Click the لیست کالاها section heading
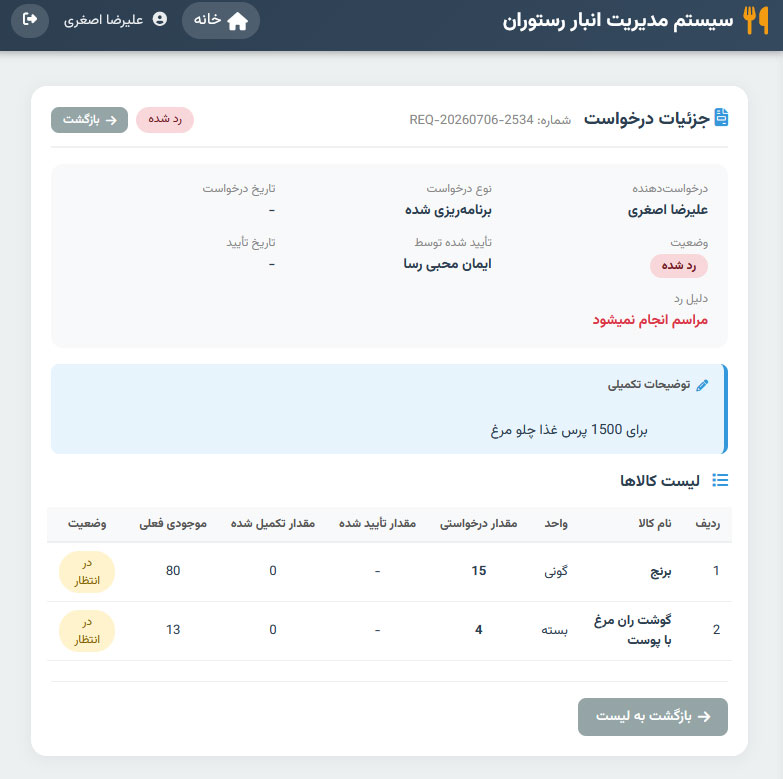This screenshot has width=783, height=779. [x=660, y=481]
